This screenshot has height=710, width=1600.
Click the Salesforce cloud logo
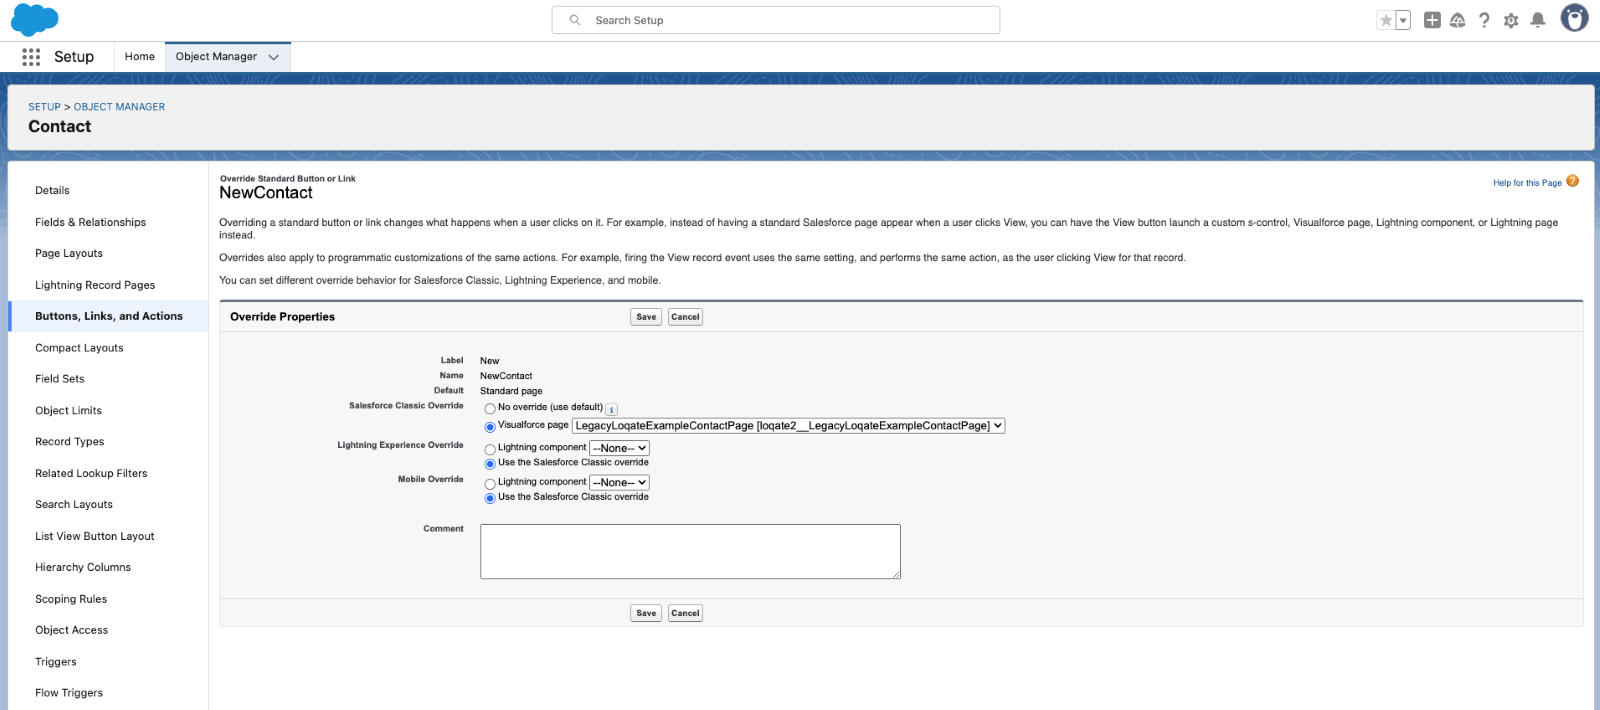point(34,20)
